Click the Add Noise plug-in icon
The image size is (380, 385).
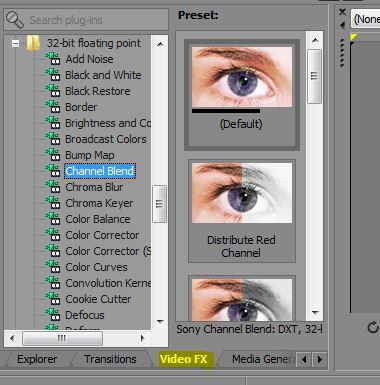click(x=53, y=59)
